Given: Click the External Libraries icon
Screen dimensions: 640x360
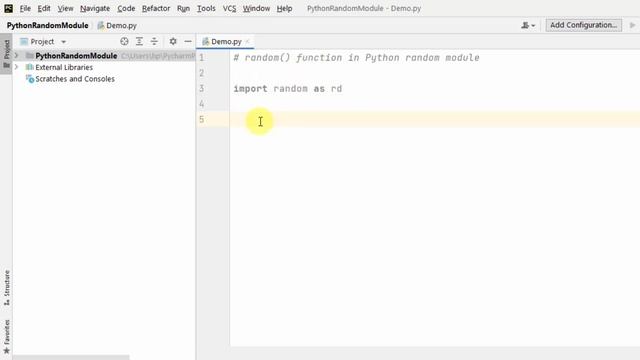Looking at the screenshot, I should pos(30,67).
